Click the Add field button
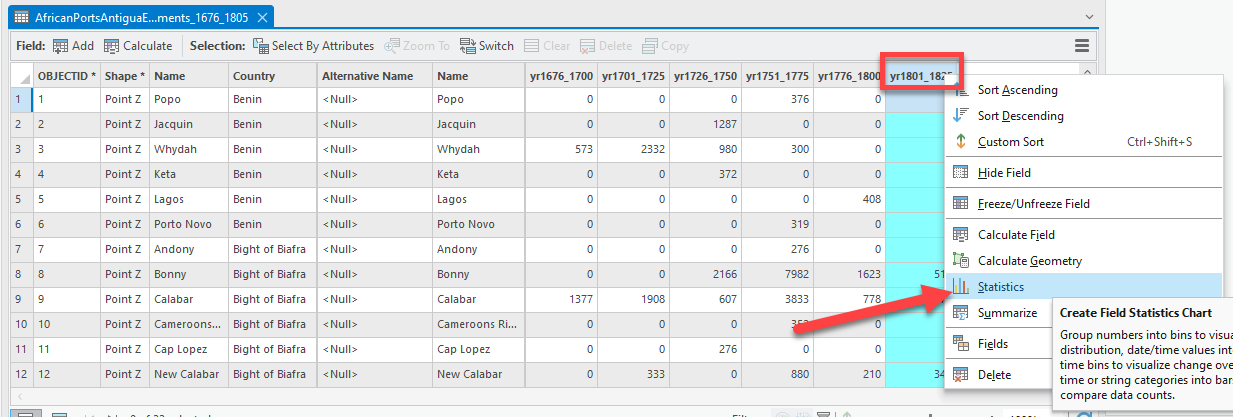Image resolution: width=1233 pixels, height=417 pixels. pos(73,46)
